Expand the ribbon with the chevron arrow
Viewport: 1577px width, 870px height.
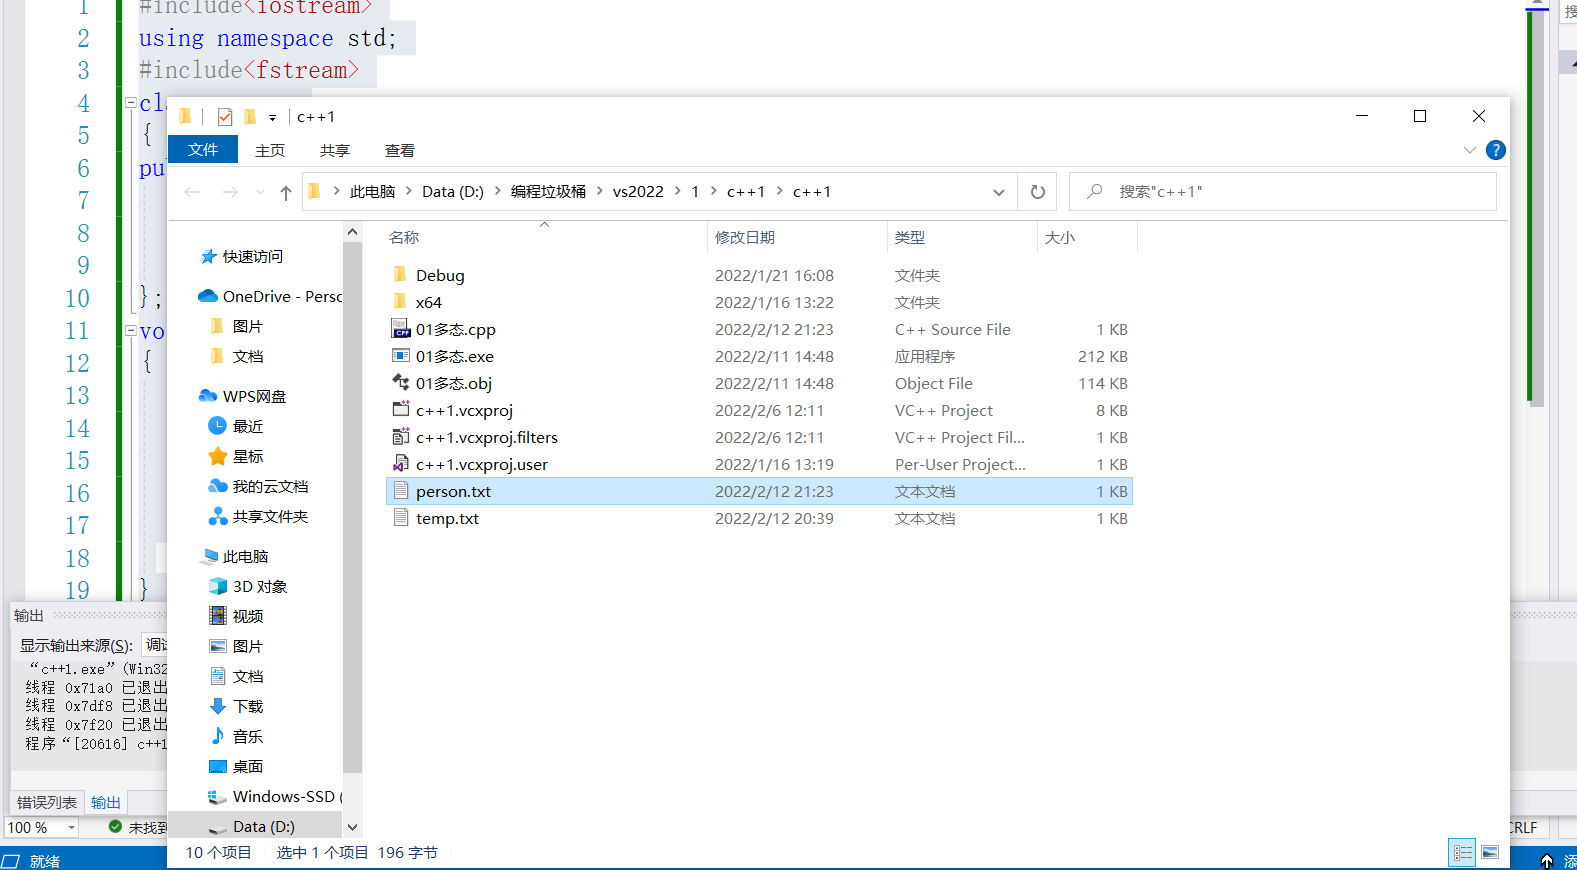tap(1469, 150)
